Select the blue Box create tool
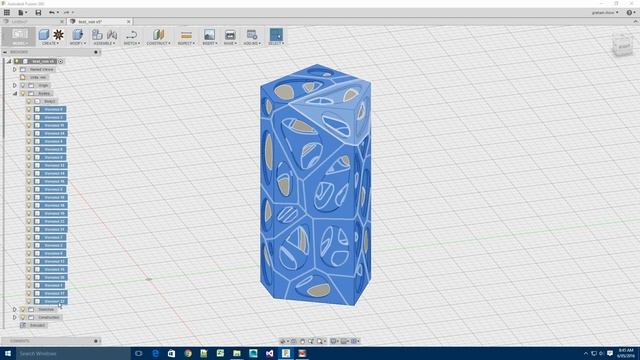The width and height of the screenshot is (640, 360). (44, 35)
